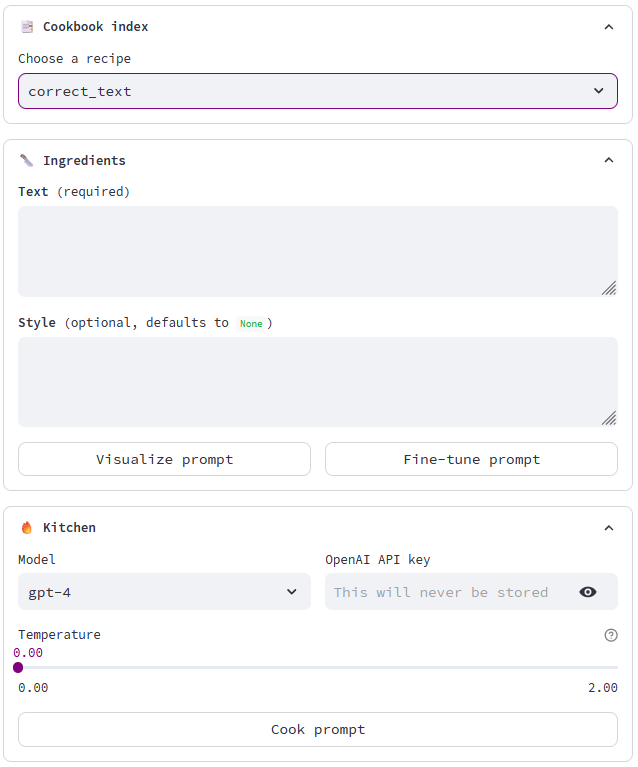Click the Temperature slider handle
This screenshot has height=767, width=638.
point(18,667)
